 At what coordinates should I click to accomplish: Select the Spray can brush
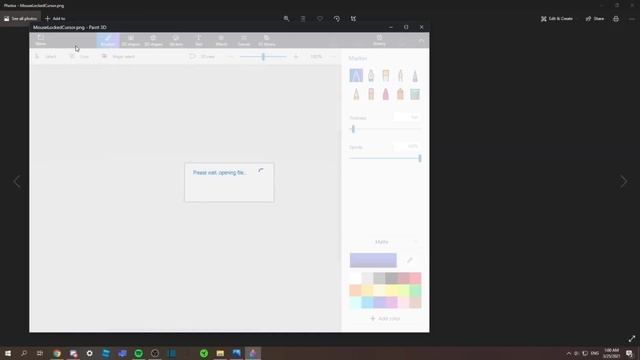(400, 94)
